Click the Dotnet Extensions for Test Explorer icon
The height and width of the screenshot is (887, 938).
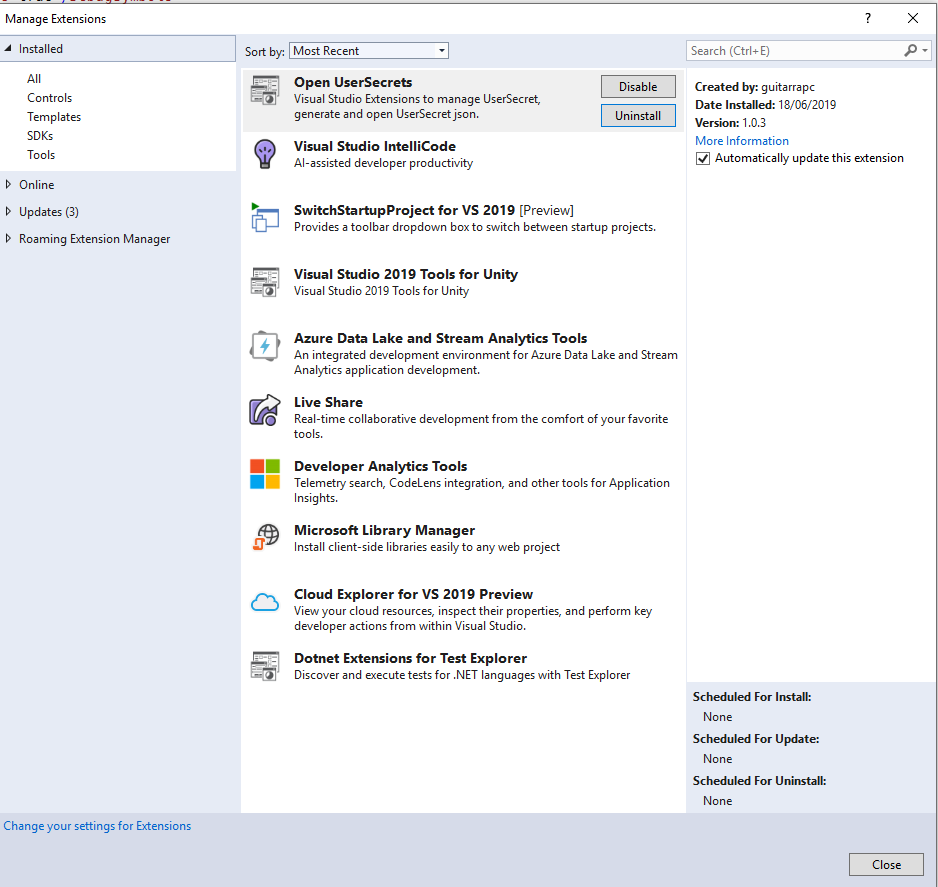264,666
